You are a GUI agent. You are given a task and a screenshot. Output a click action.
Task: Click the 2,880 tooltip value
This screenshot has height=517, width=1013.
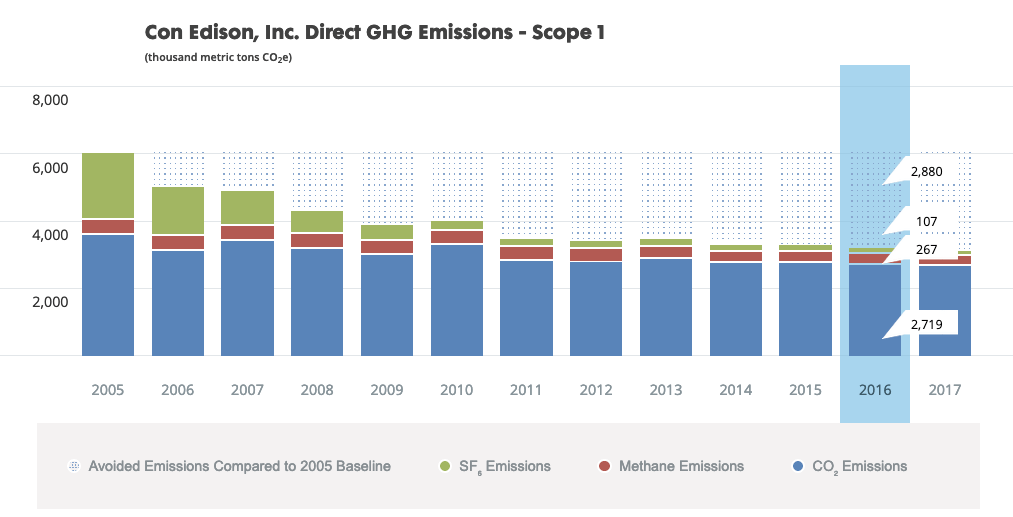[926, 172]
